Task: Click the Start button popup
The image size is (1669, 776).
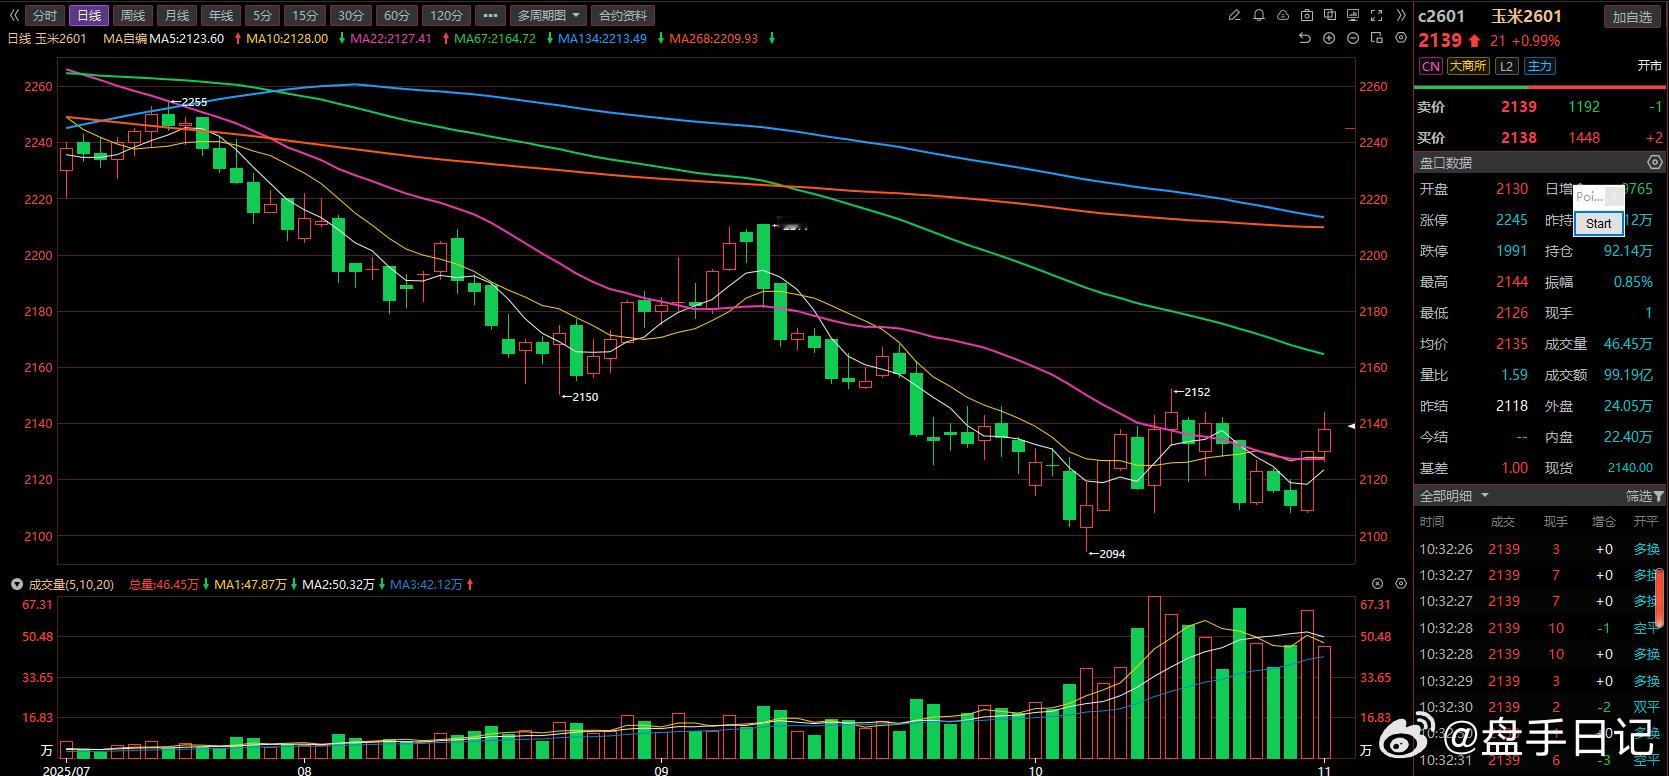Action: (1598, 223)
